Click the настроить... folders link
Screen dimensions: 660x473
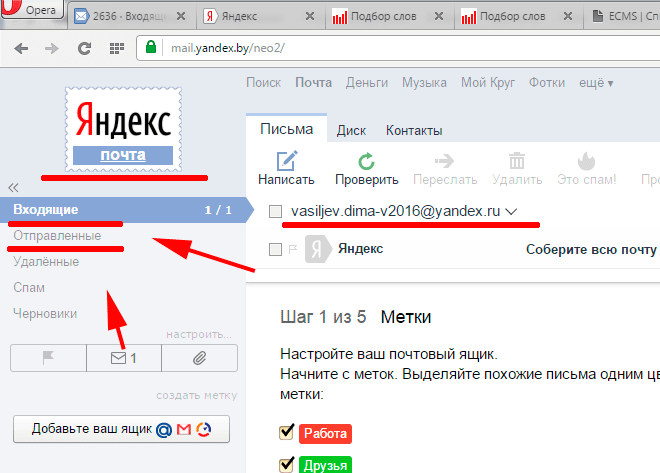point(199,335)
